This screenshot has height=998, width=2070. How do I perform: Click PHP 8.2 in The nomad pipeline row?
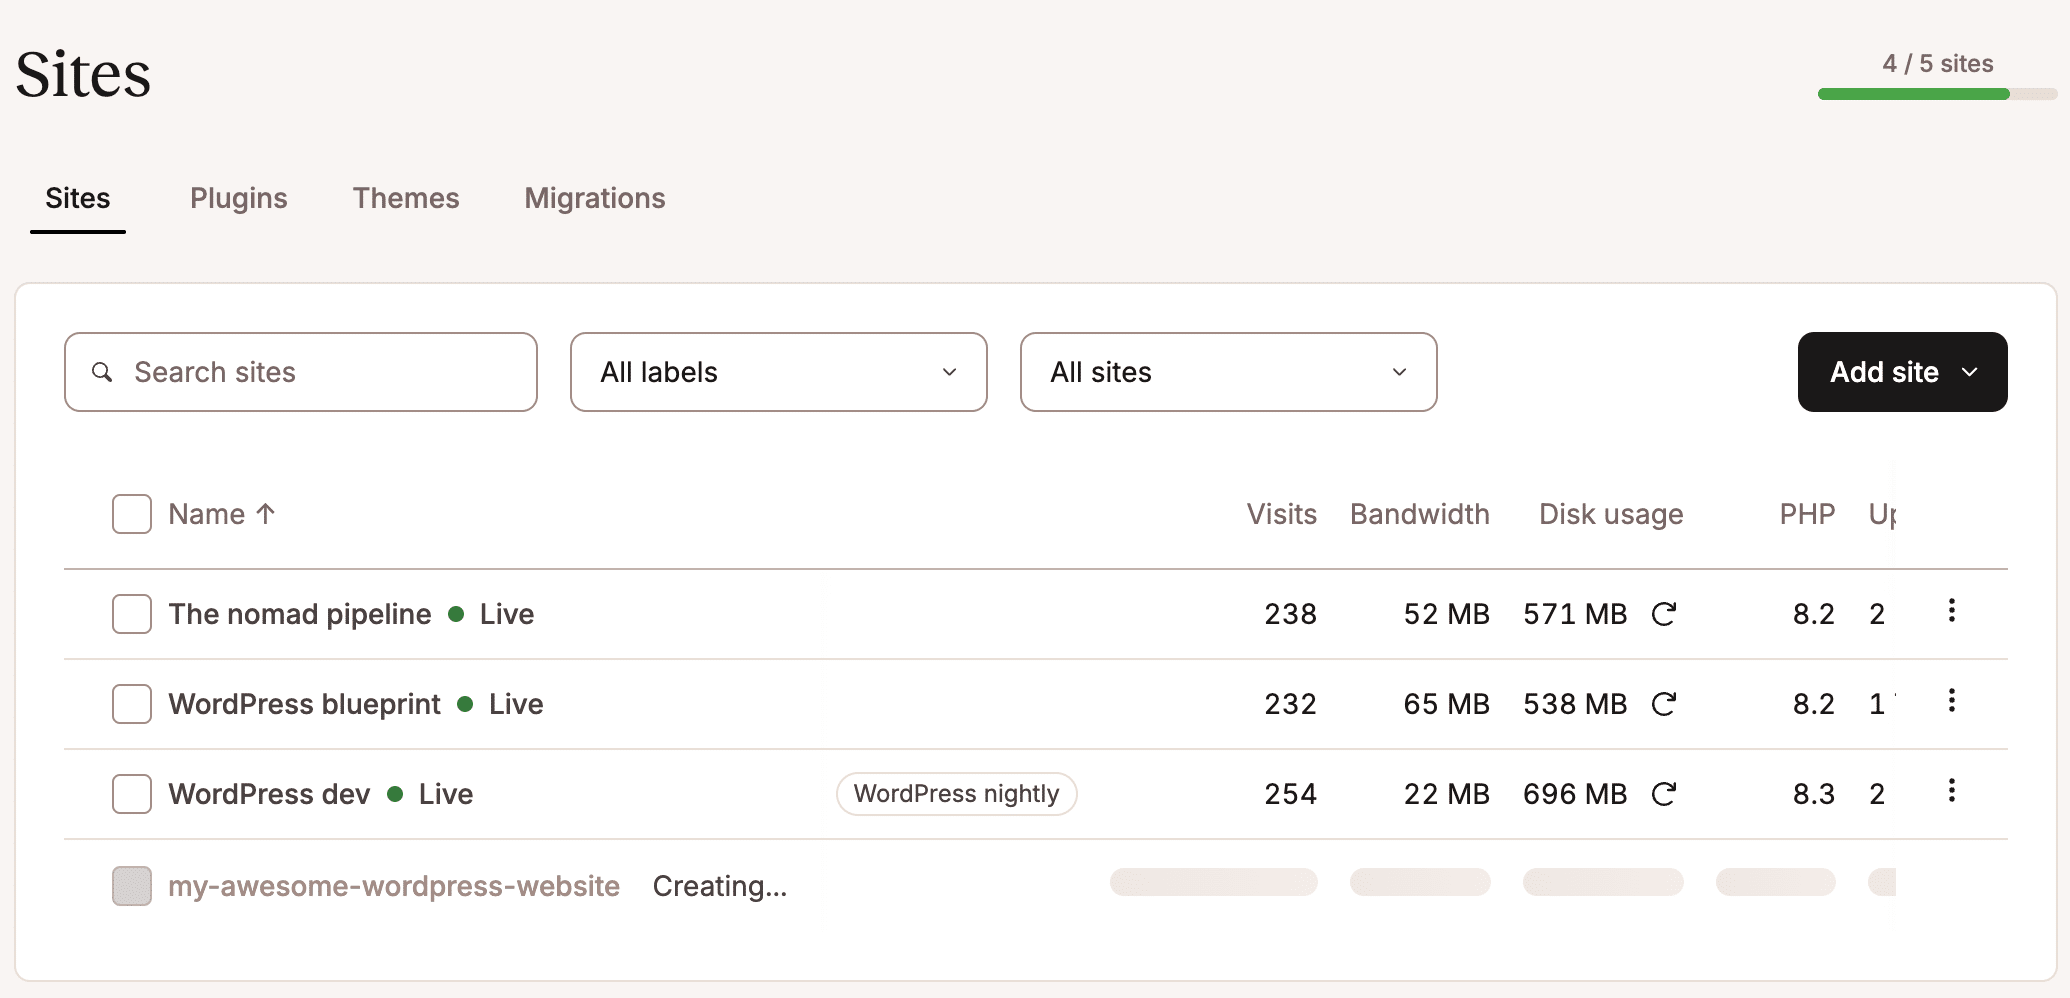point(1814,614)
